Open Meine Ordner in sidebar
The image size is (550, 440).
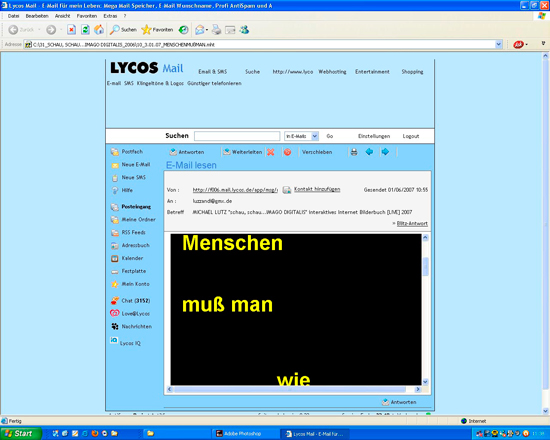133,220
